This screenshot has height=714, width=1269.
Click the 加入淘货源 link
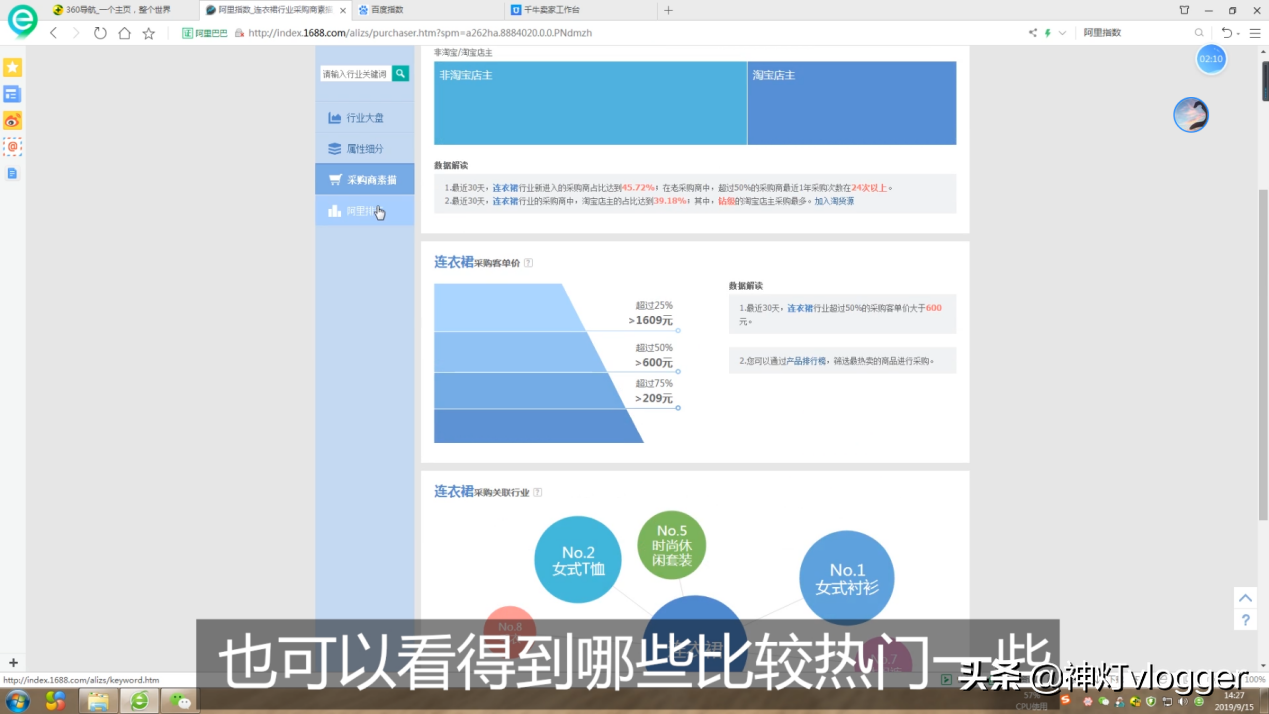click(x=834, y=201)
